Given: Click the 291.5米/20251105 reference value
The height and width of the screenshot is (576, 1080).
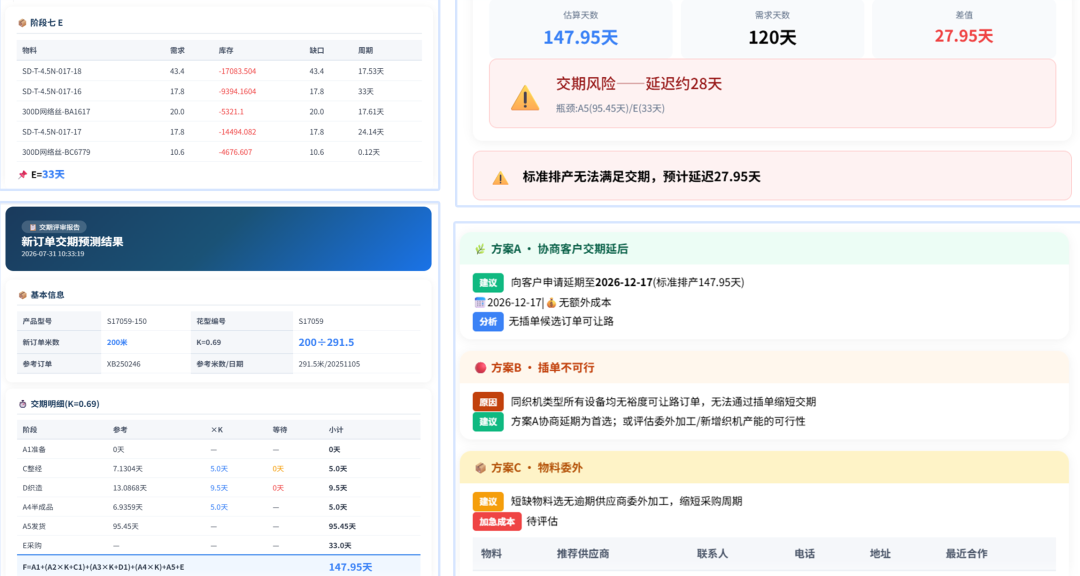Looking at the screenshot, I should (329, 364).
